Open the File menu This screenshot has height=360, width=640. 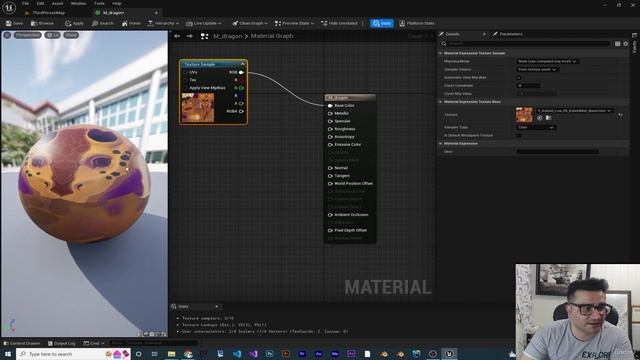[25, 3]
